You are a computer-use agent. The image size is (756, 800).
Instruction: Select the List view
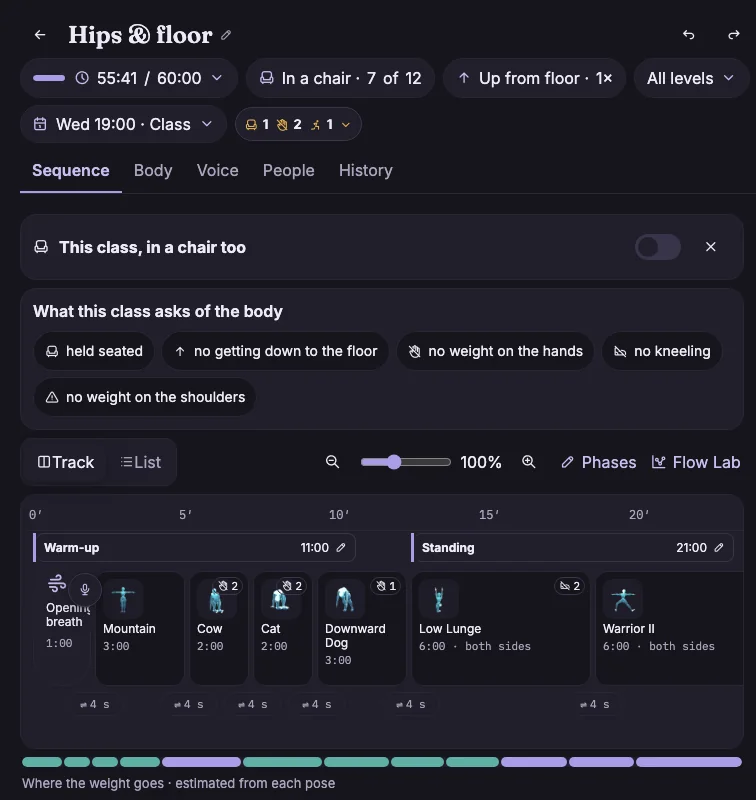click(x=141, y=462)
